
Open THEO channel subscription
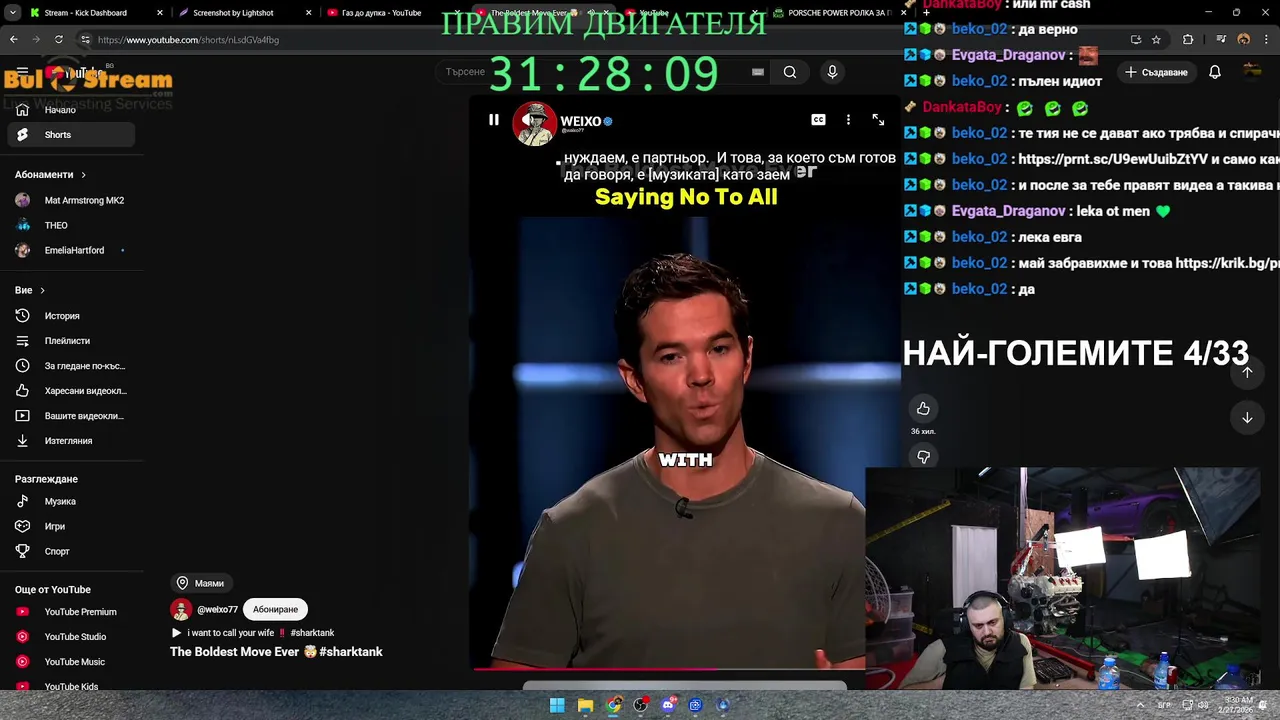coord(70,225)
